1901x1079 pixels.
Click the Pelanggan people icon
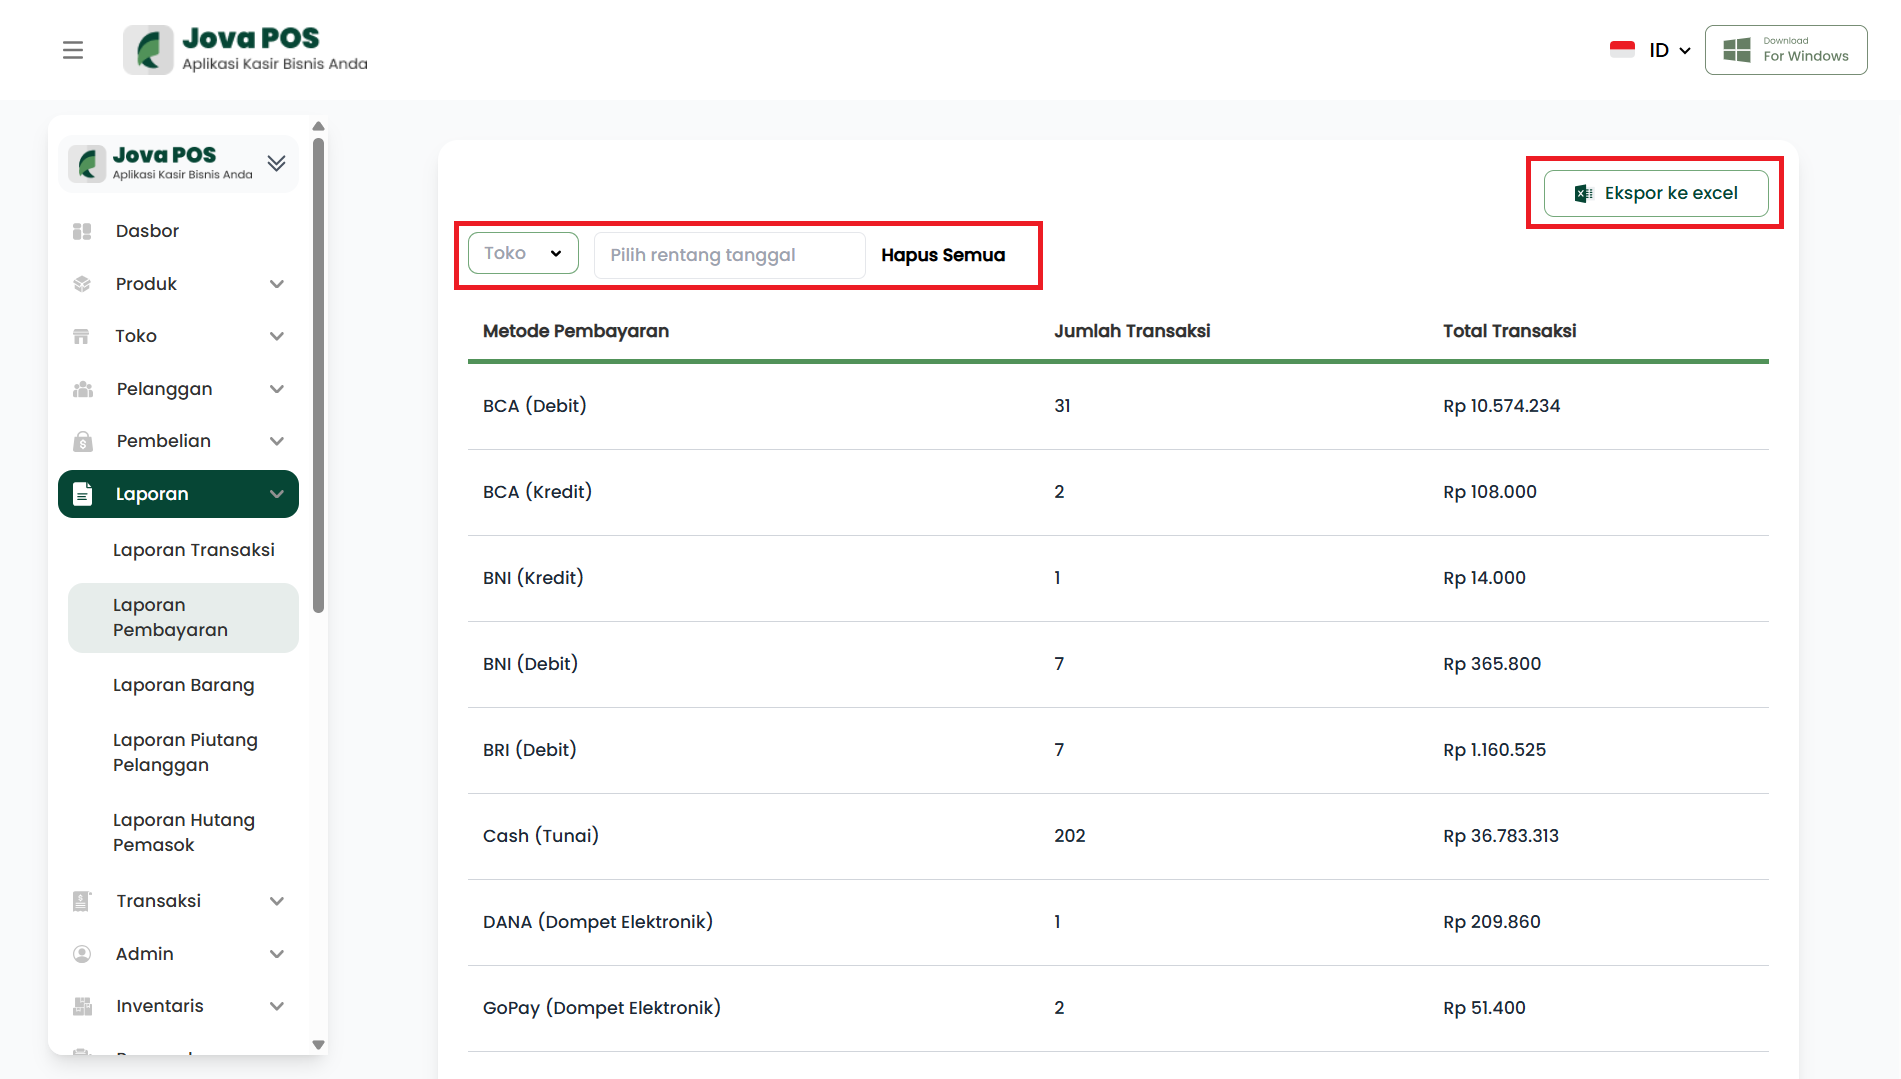point(82,389)
